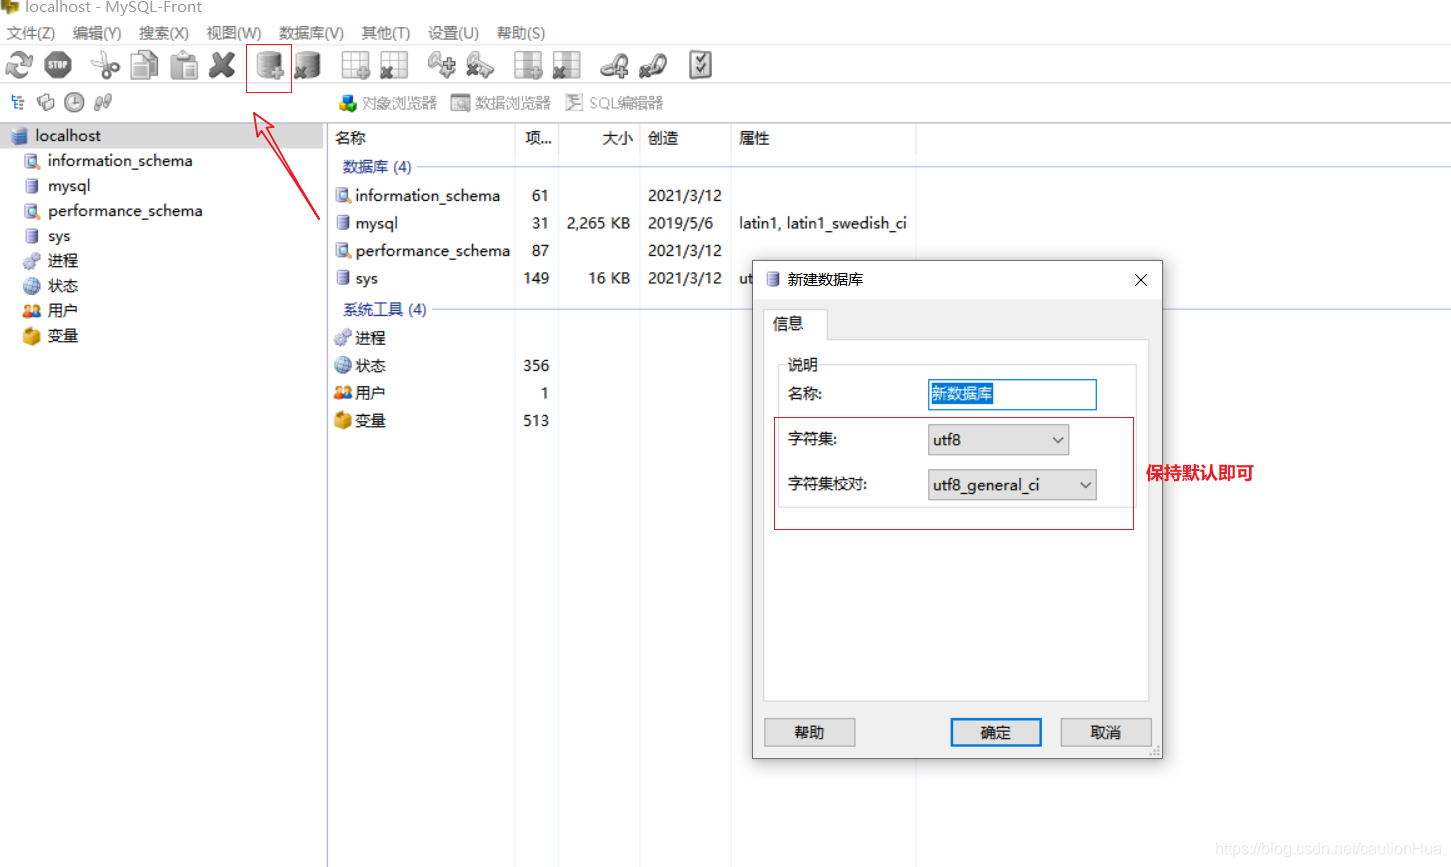
Task: Click the cubes icon in the side toolbar
Action: (x=46, y=102)
